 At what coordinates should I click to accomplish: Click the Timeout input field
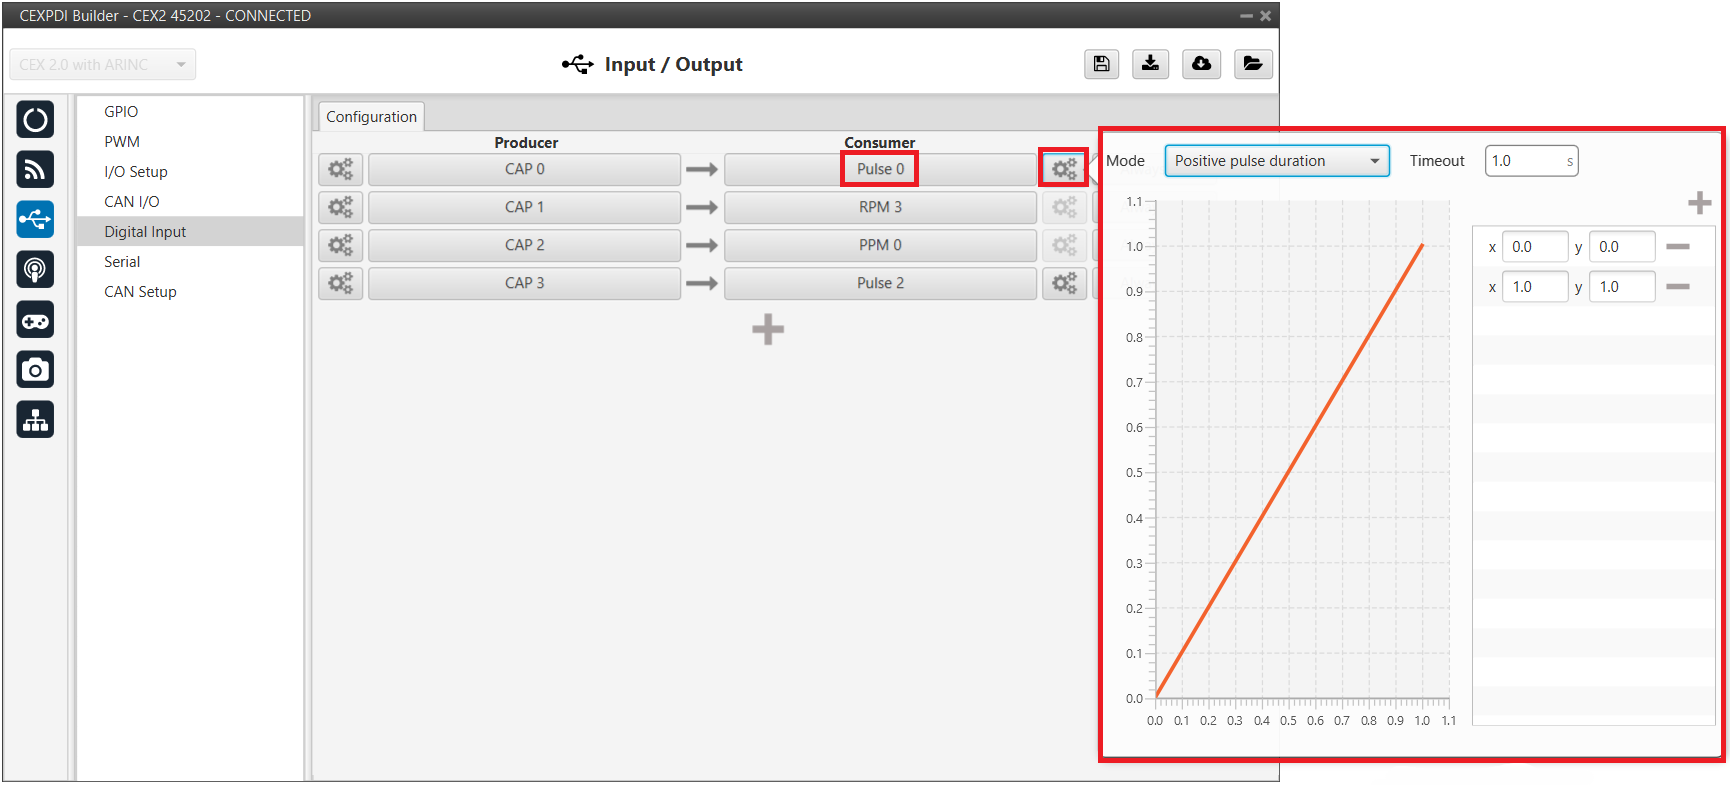(1526, 161)
